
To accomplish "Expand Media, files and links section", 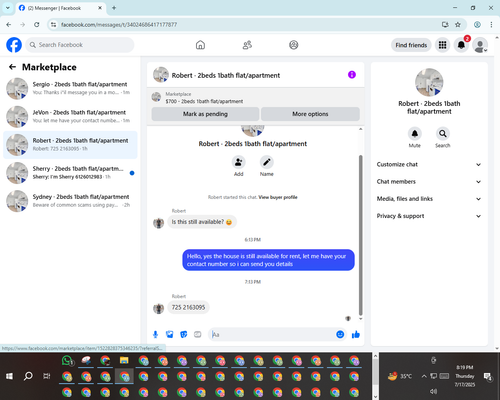I will [429, 199].
